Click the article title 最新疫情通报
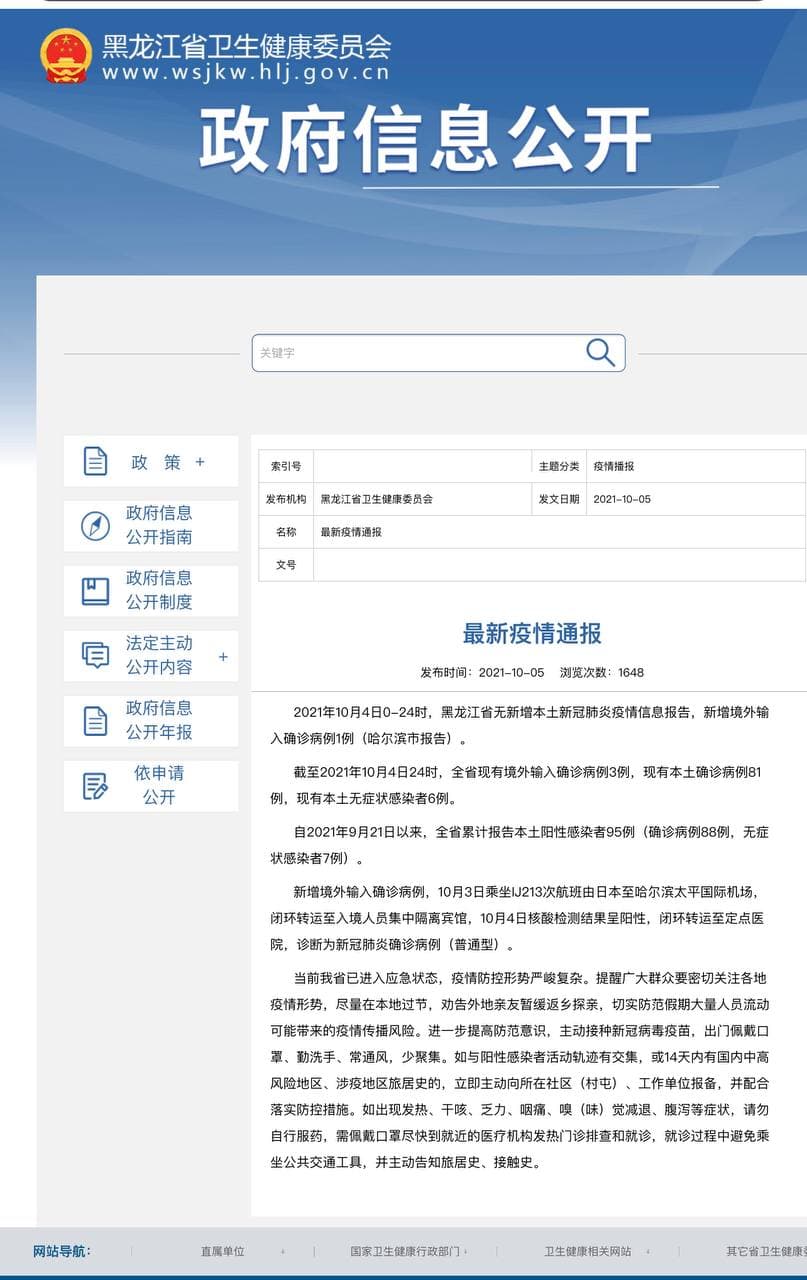This screenshot has width=807, height=1280. (x=532, y=633)
